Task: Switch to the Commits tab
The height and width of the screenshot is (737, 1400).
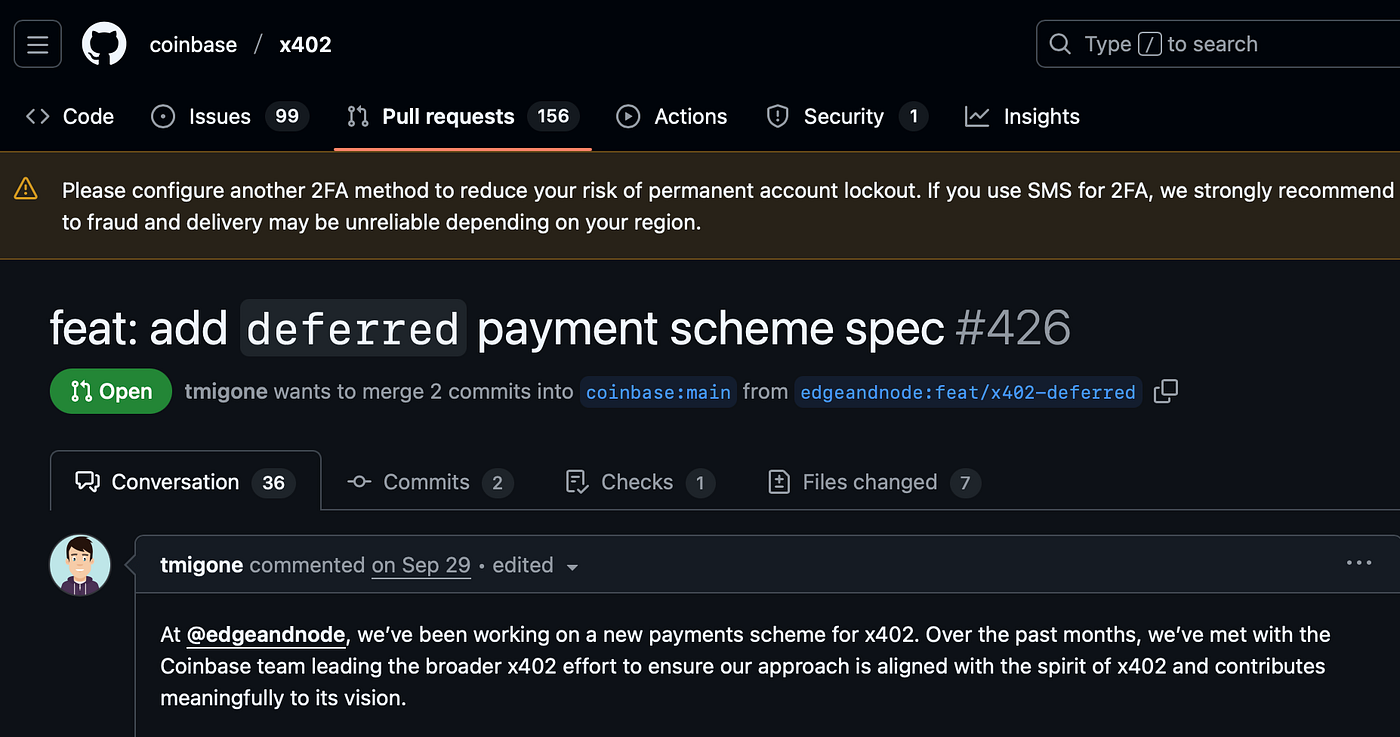Action: coord(430,482)
